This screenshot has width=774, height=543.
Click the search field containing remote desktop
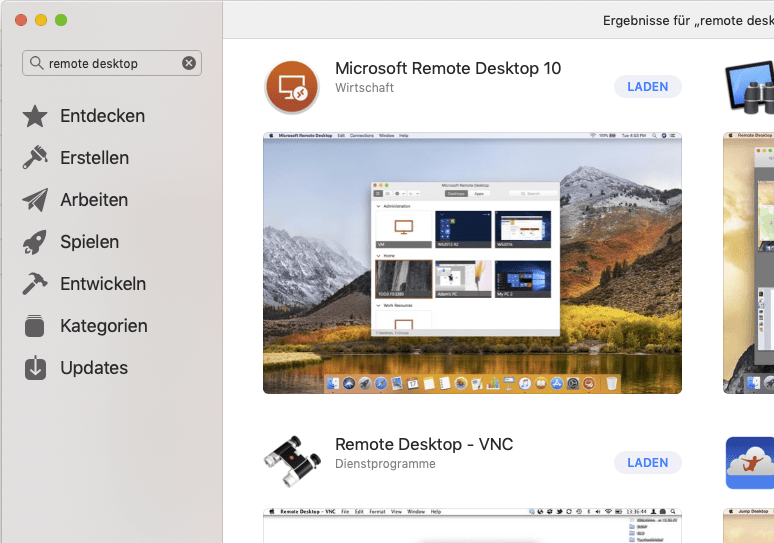click(112, 63)
